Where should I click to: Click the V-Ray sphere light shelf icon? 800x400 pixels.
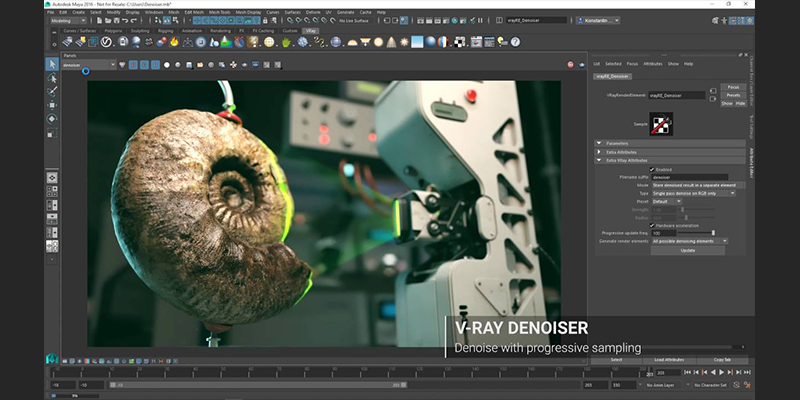click(x=378, y=42)
